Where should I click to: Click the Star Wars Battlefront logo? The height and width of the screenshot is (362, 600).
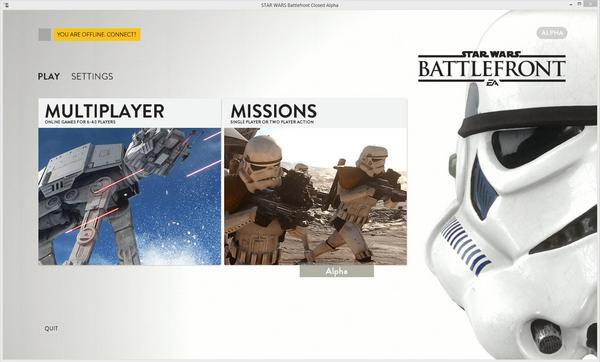(x=492, y=68)
